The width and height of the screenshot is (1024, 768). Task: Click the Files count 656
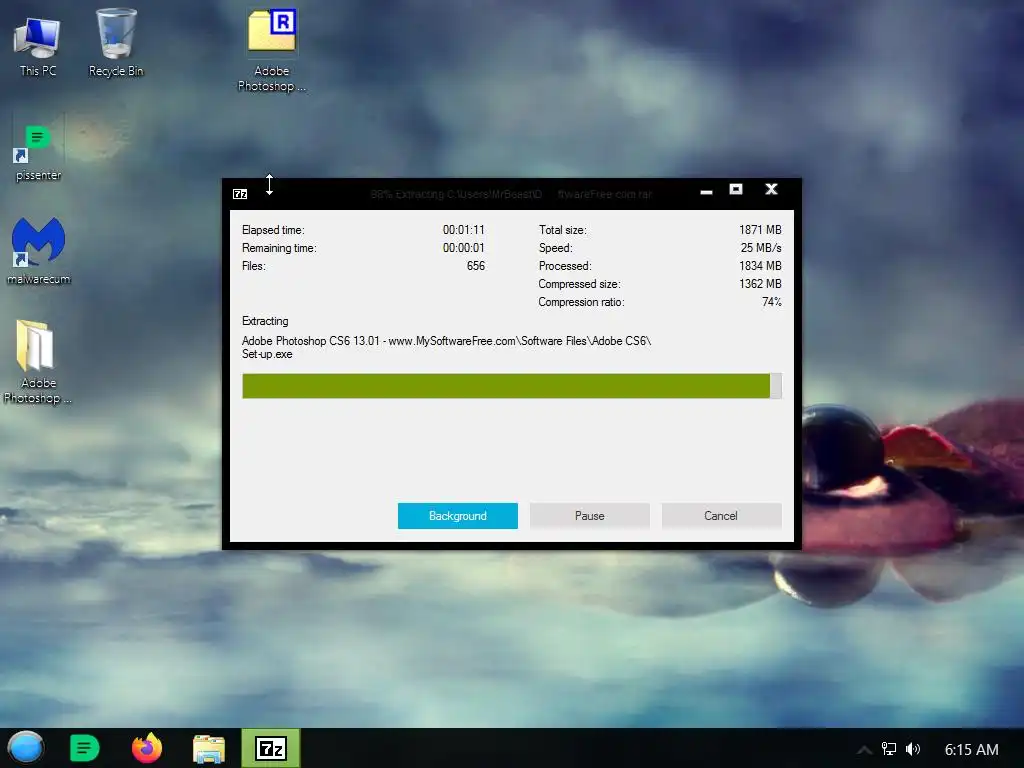coord(475,266)
